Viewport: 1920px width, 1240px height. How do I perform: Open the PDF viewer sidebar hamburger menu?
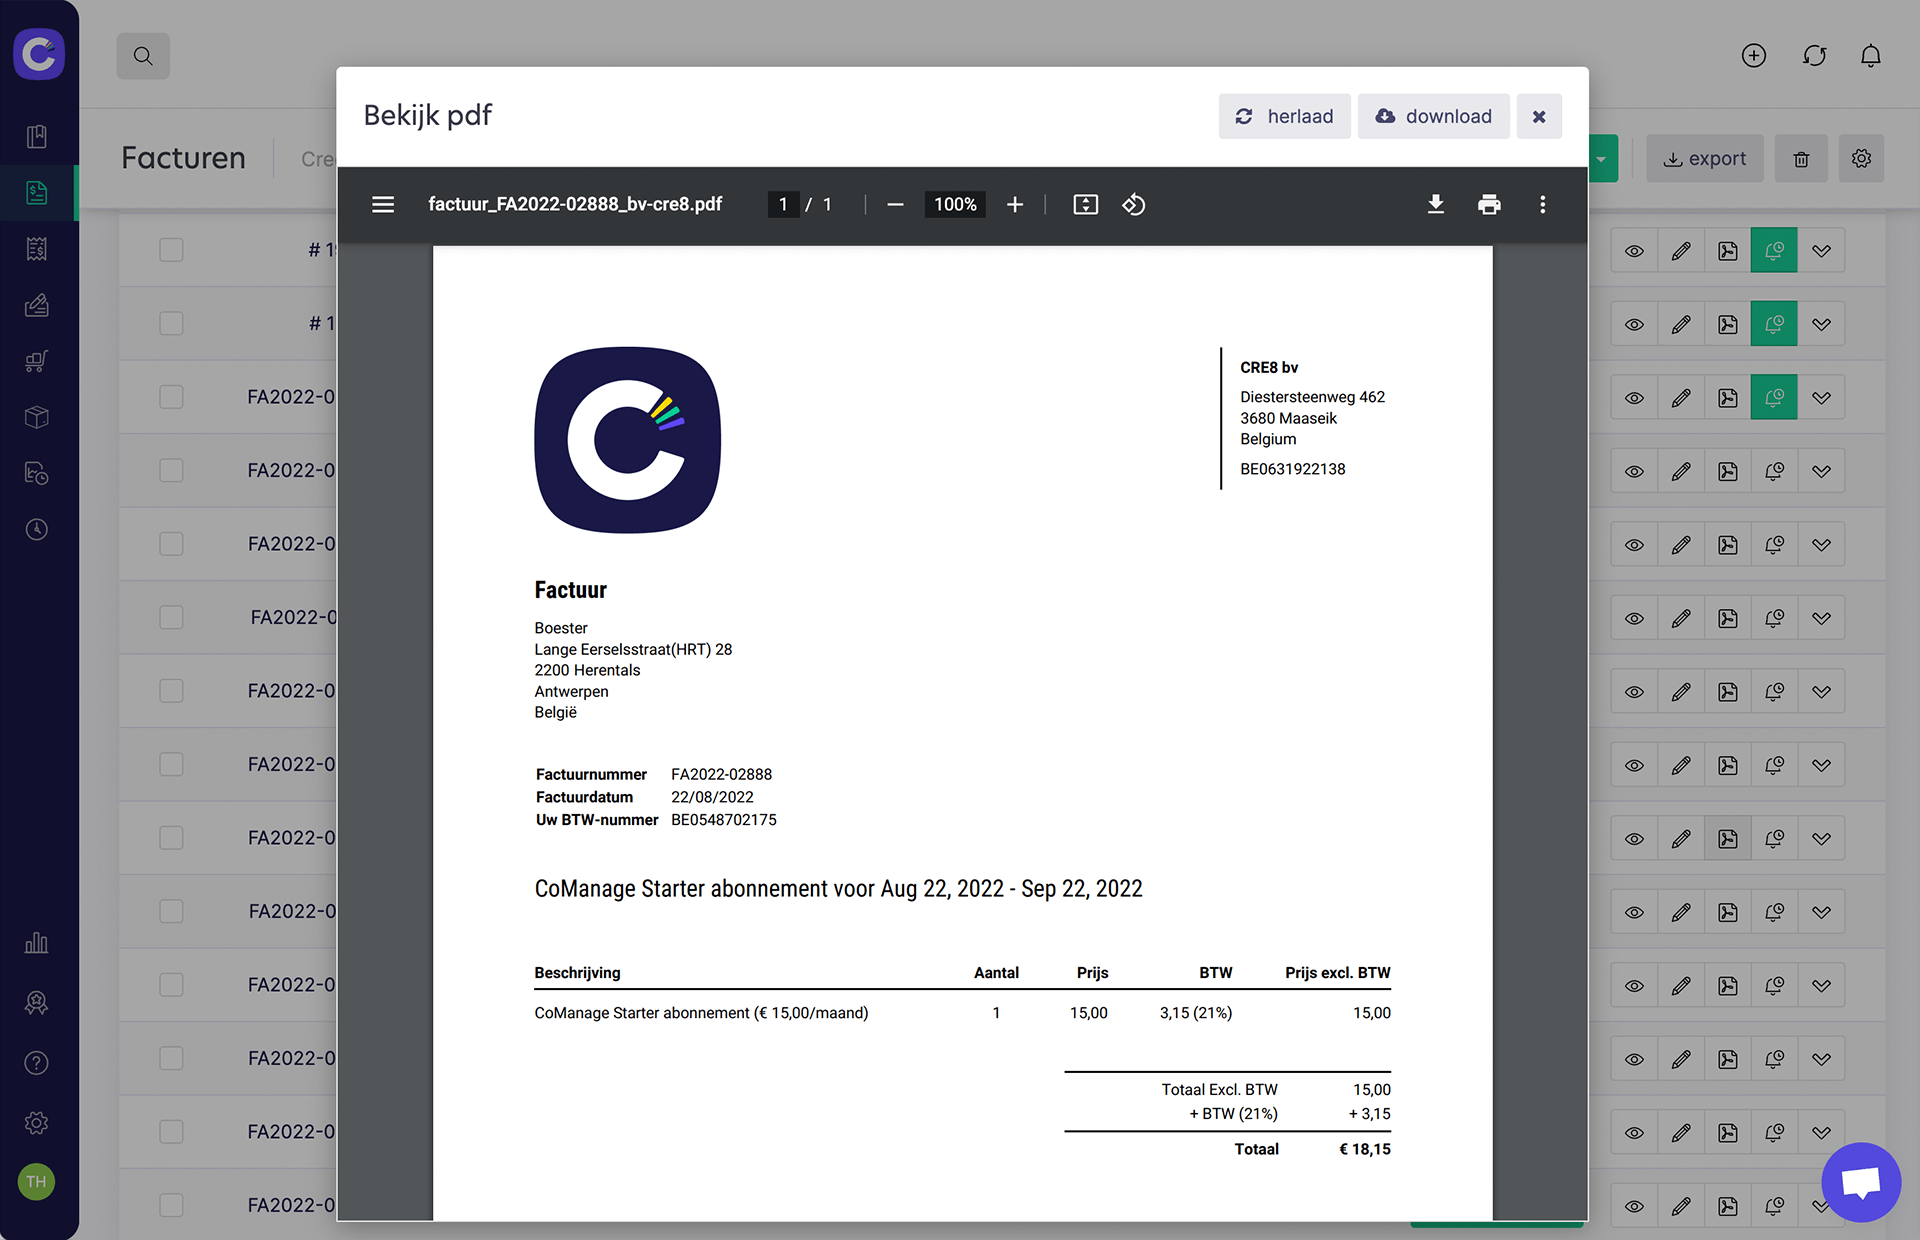383,205
